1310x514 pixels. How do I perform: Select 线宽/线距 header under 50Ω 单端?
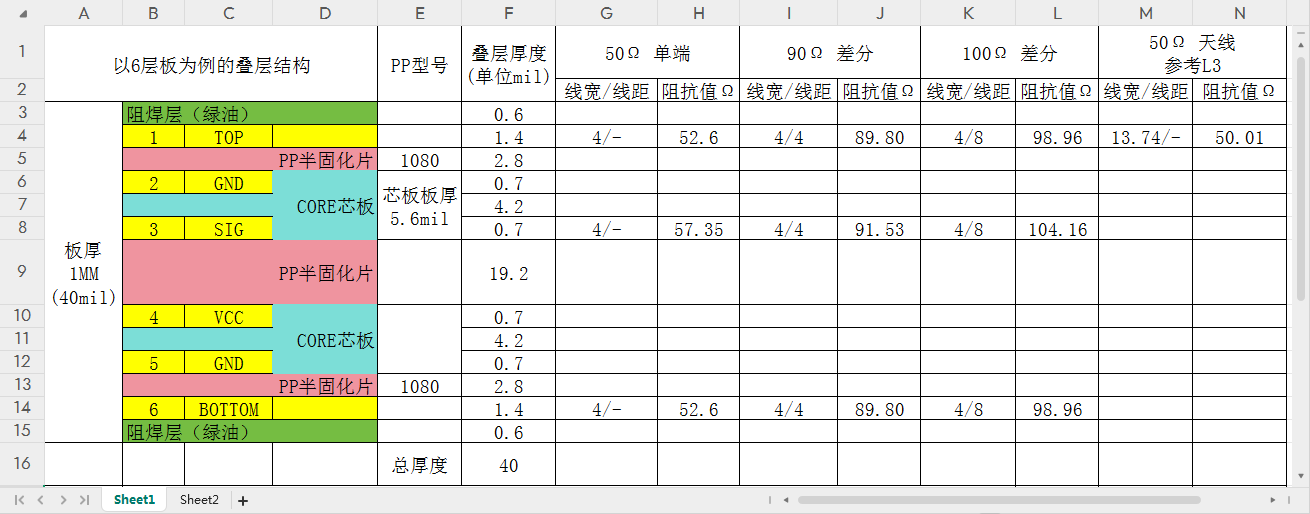(606, 90)
